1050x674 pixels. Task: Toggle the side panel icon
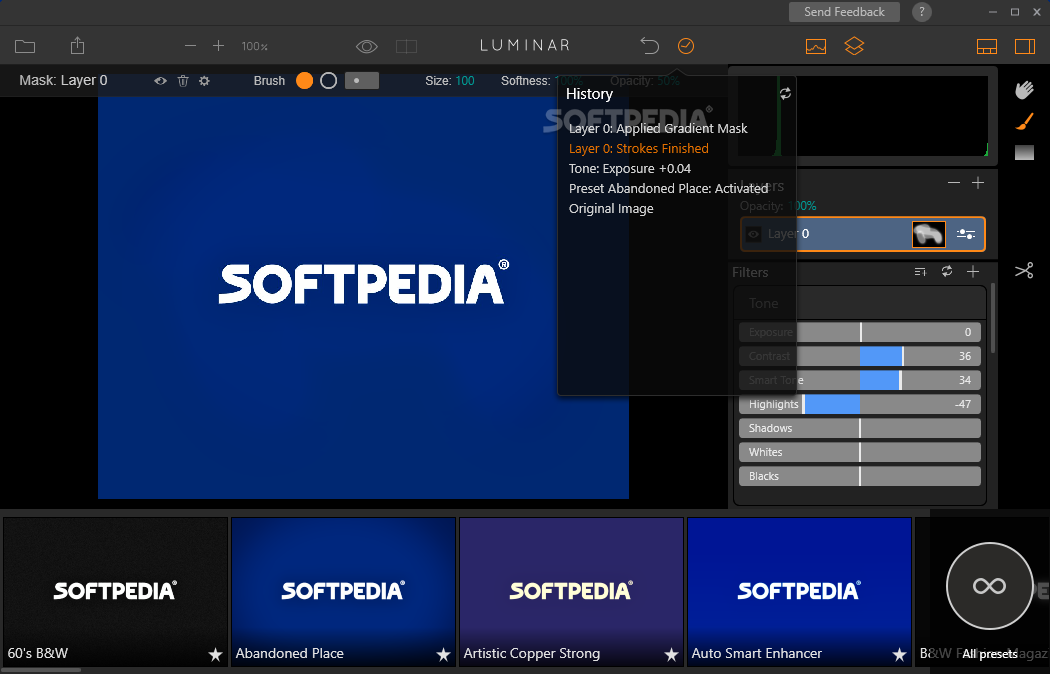click(x=1025, y=46)
